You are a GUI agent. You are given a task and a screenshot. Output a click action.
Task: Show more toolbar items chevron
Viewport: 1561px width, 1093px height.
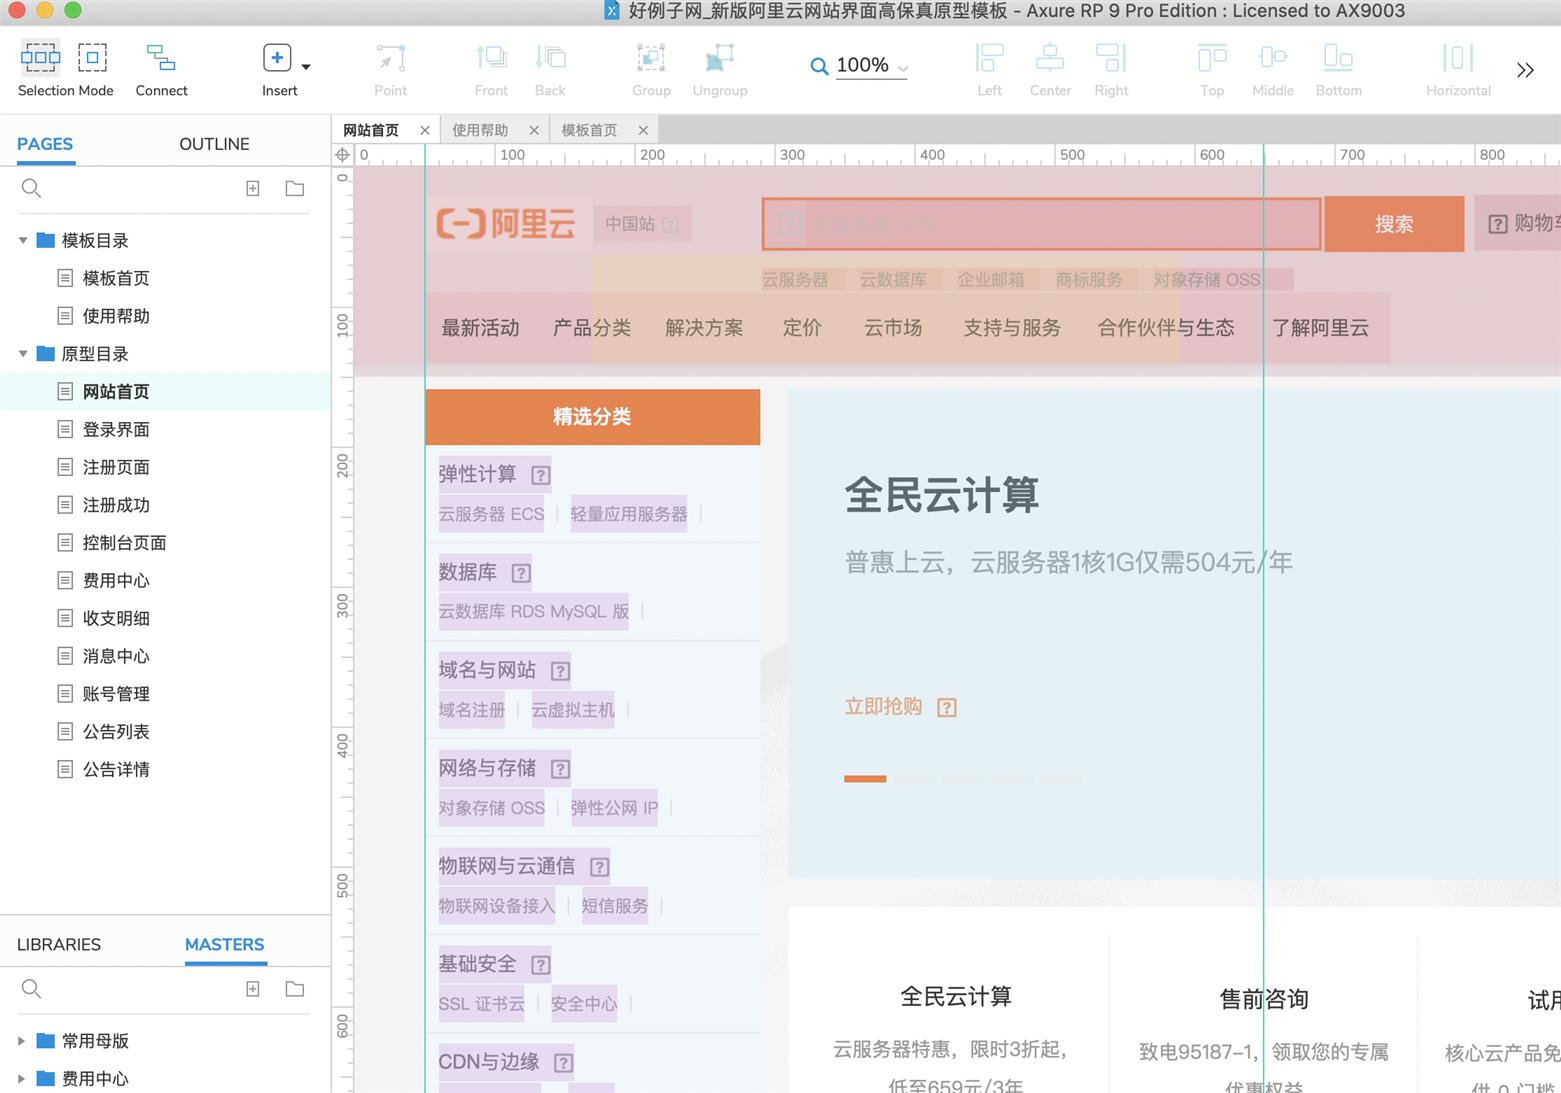(x=1525, y=70)
